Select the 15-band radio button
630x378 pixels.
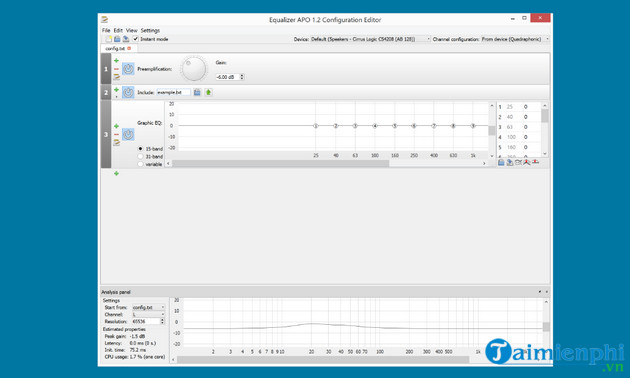140,149
